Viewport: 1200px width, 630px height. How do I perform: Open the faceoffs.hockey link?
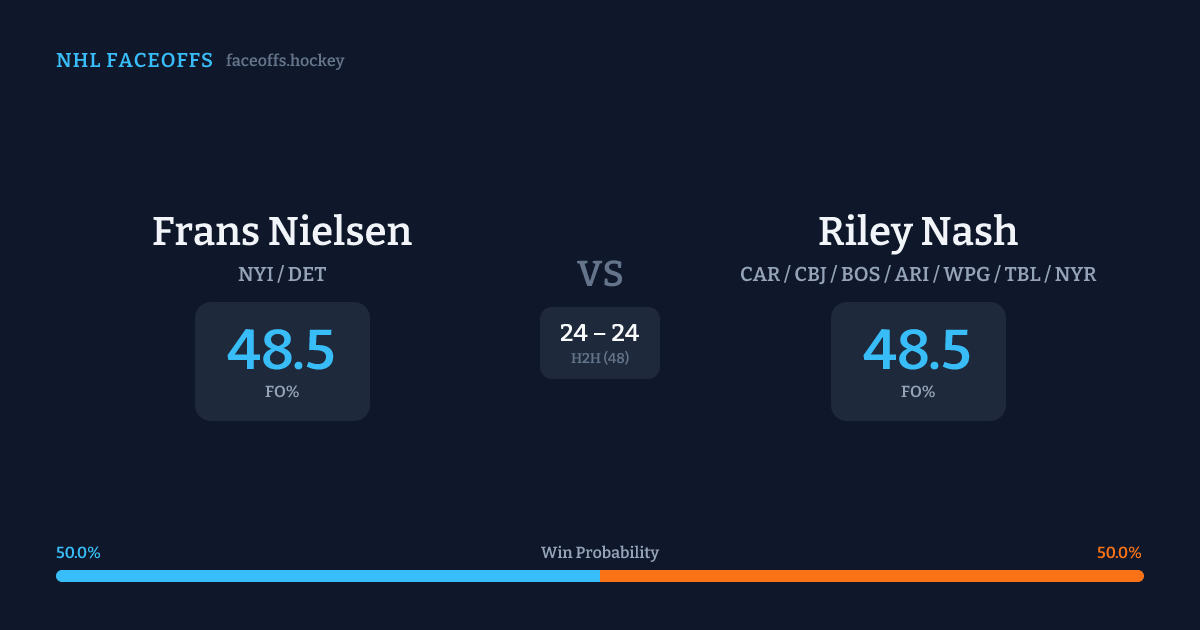pyautogui.click(x=285, y=61)
